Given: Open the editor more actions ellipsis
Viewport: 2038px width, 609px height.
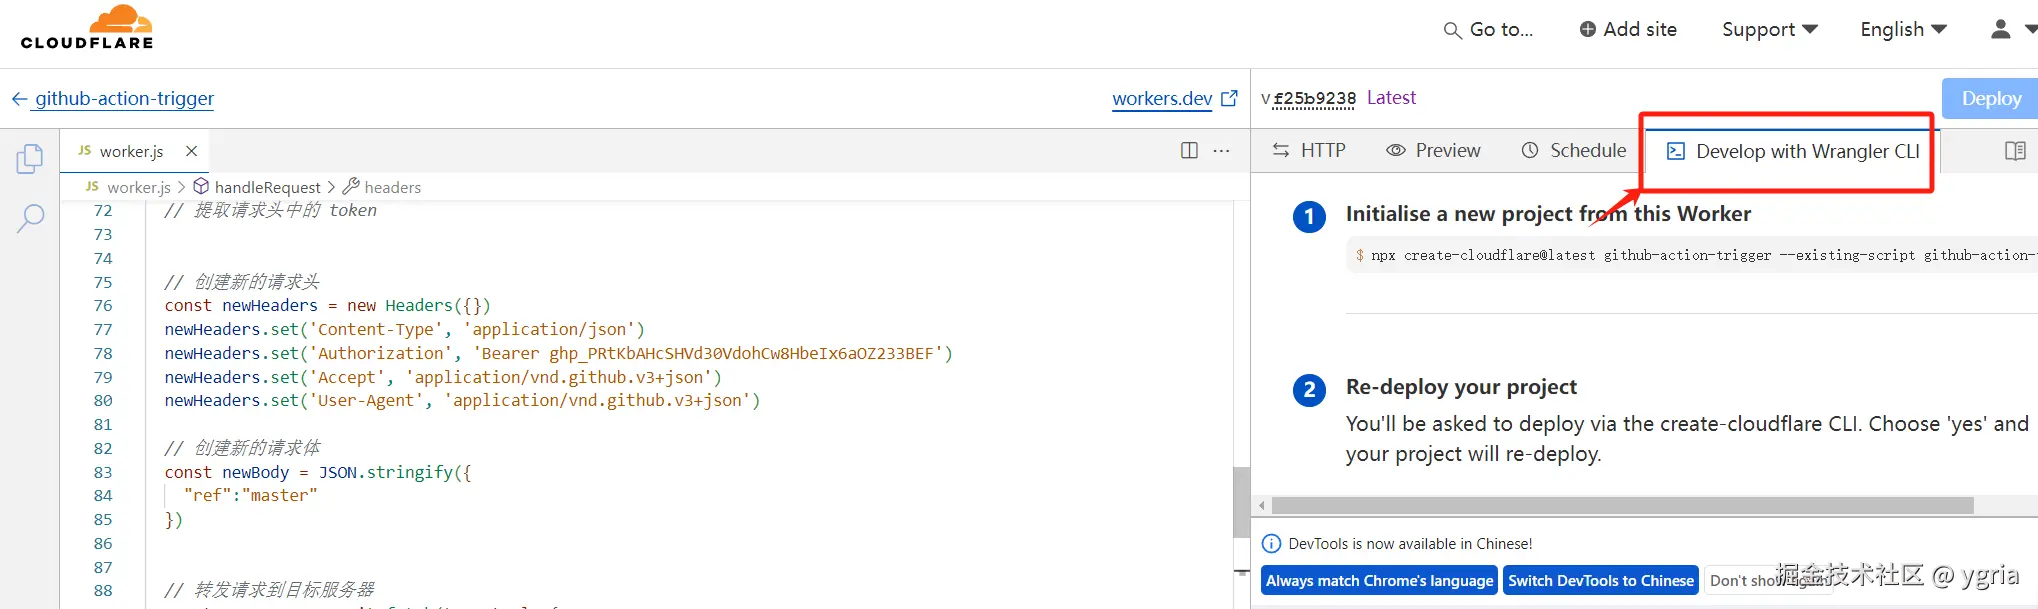Looking at the screenshot, I should pos(1221,151).
